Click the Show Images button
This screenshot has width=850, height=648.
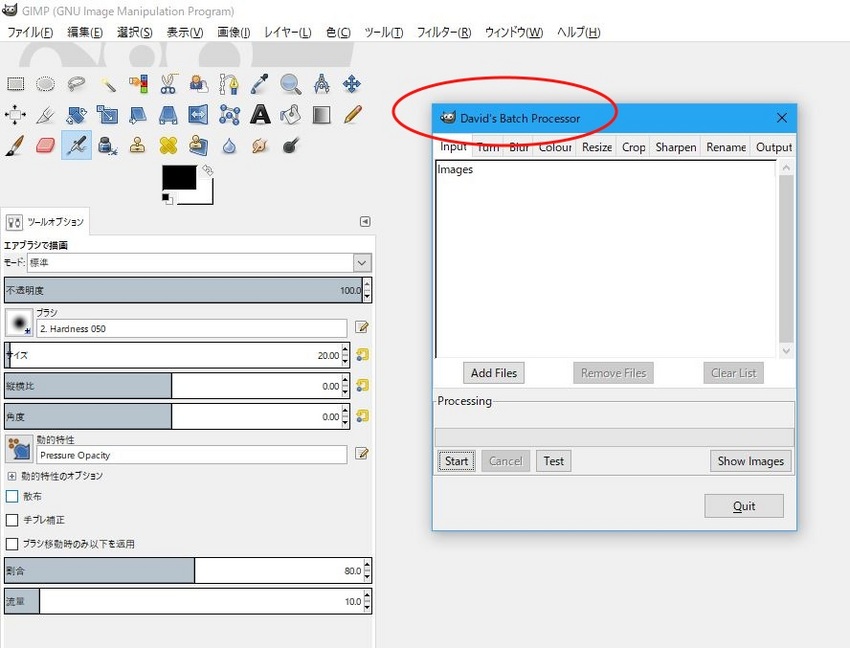[751, 461]
